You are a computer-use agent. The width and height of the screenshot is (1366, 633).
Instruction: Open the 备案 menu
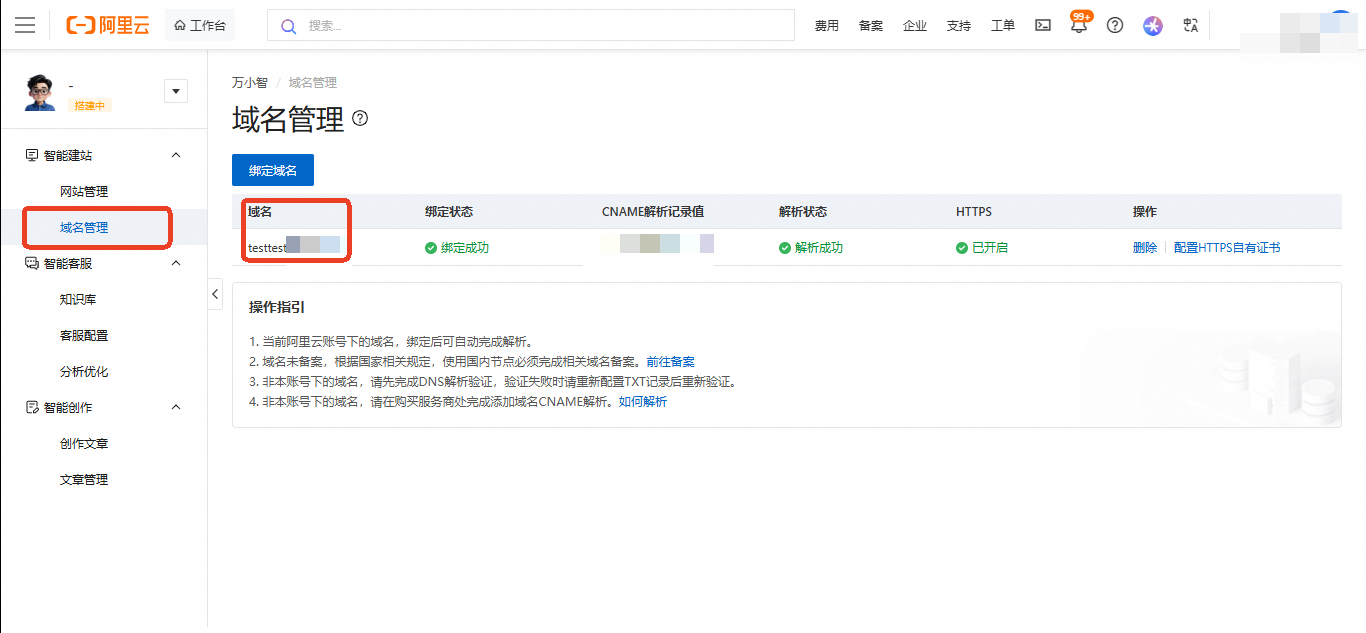(x=870, y=26)
